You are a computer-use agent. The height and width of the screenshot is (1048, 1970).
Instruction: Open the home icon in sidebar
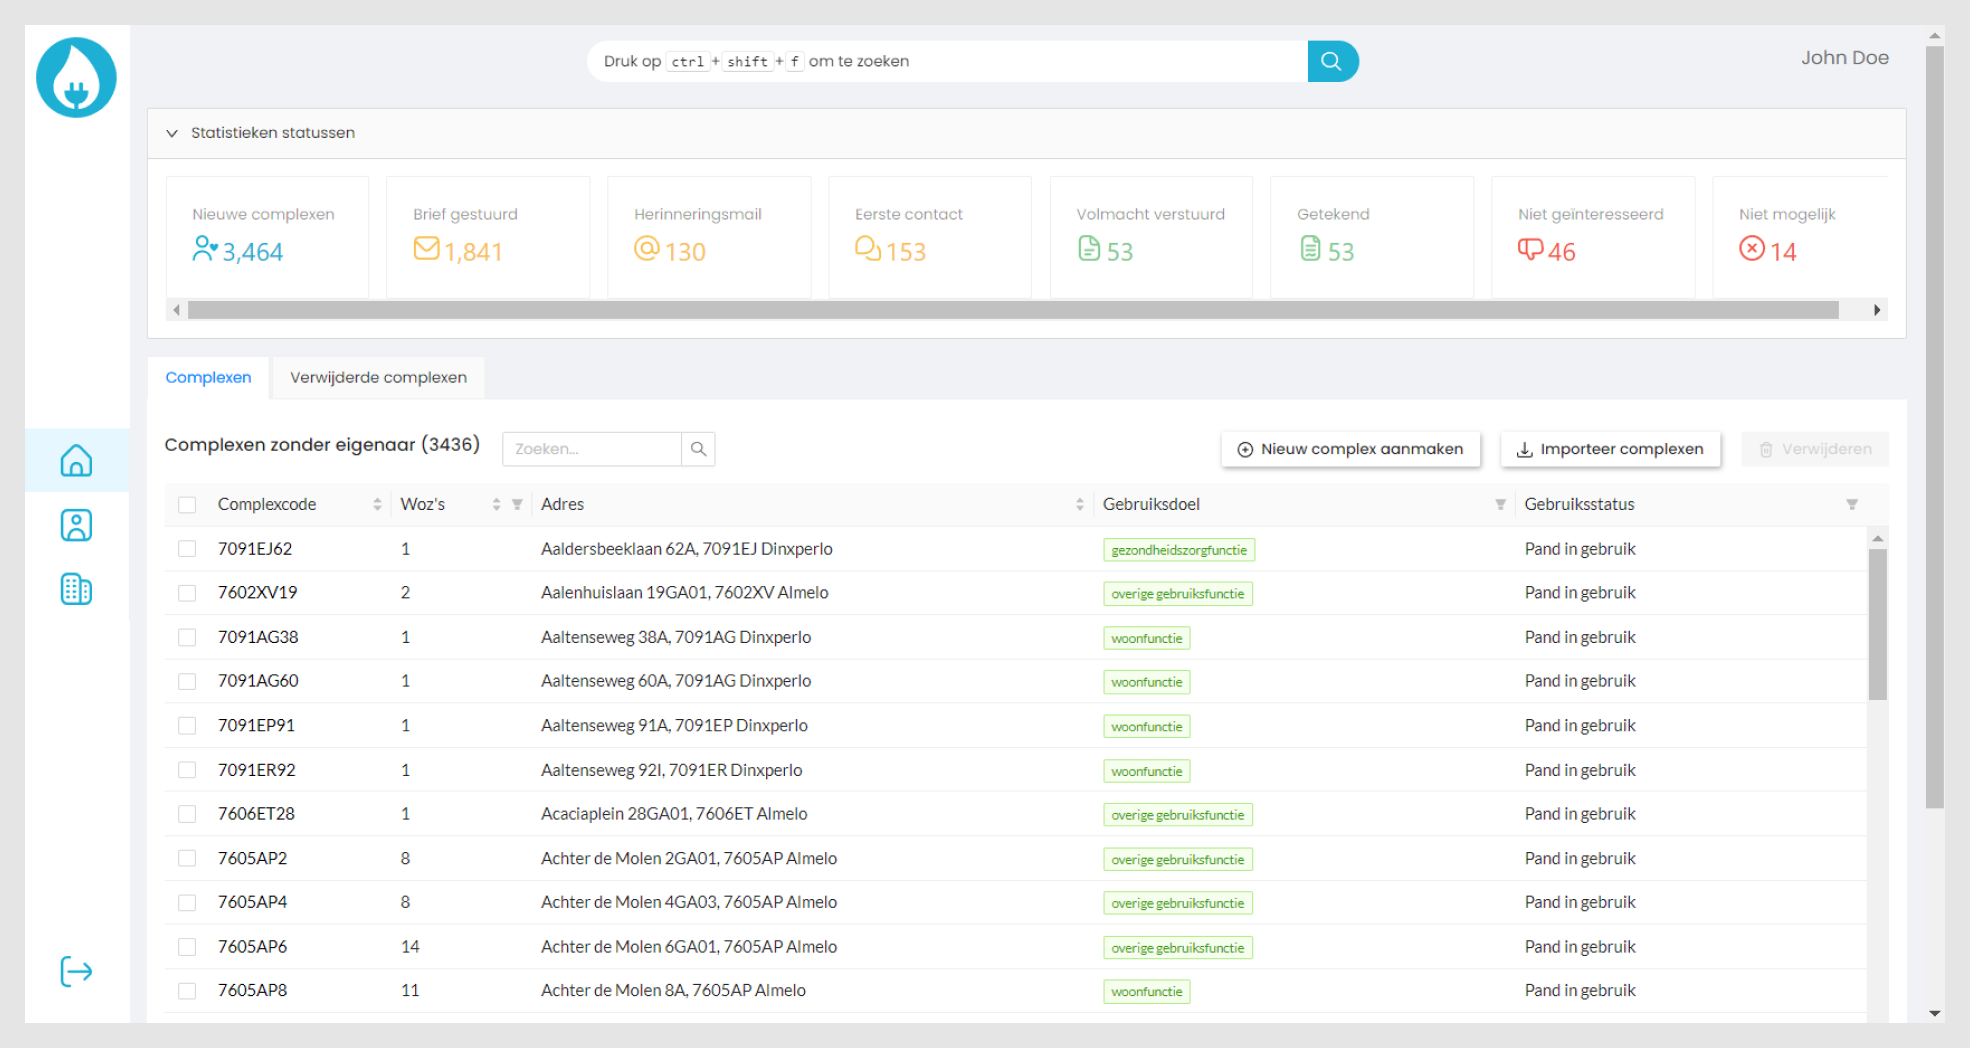coord(76,460)
